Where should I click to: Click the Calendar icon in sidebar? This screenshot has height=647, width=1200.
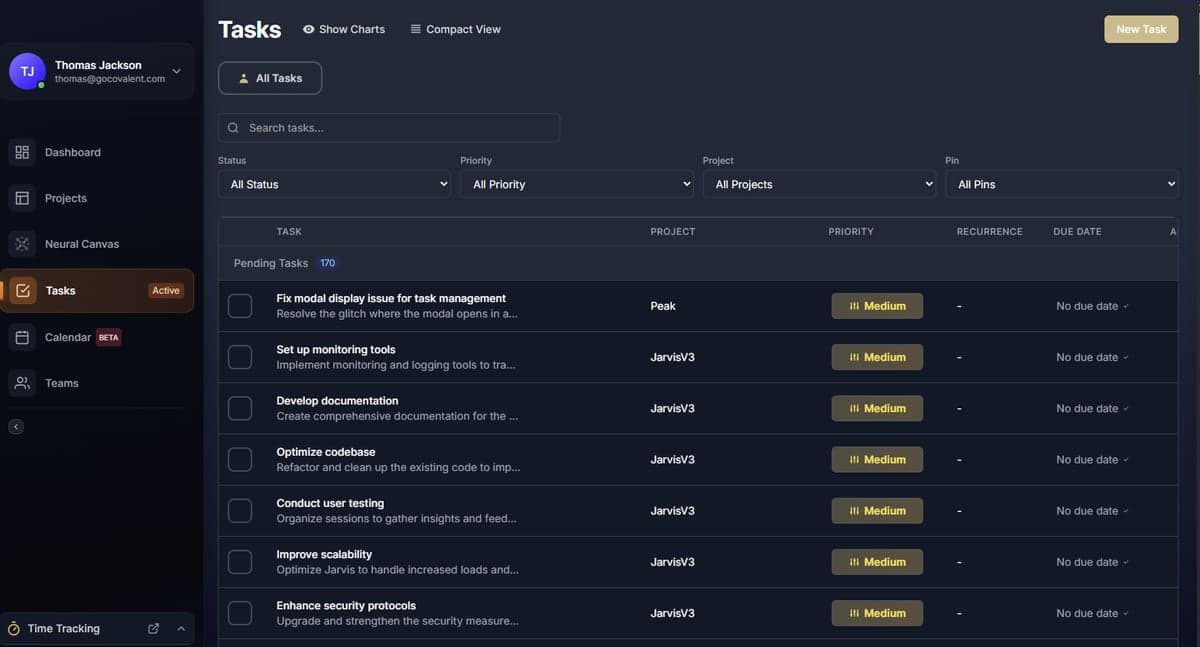pyautogui.click(x=22, y=337)
